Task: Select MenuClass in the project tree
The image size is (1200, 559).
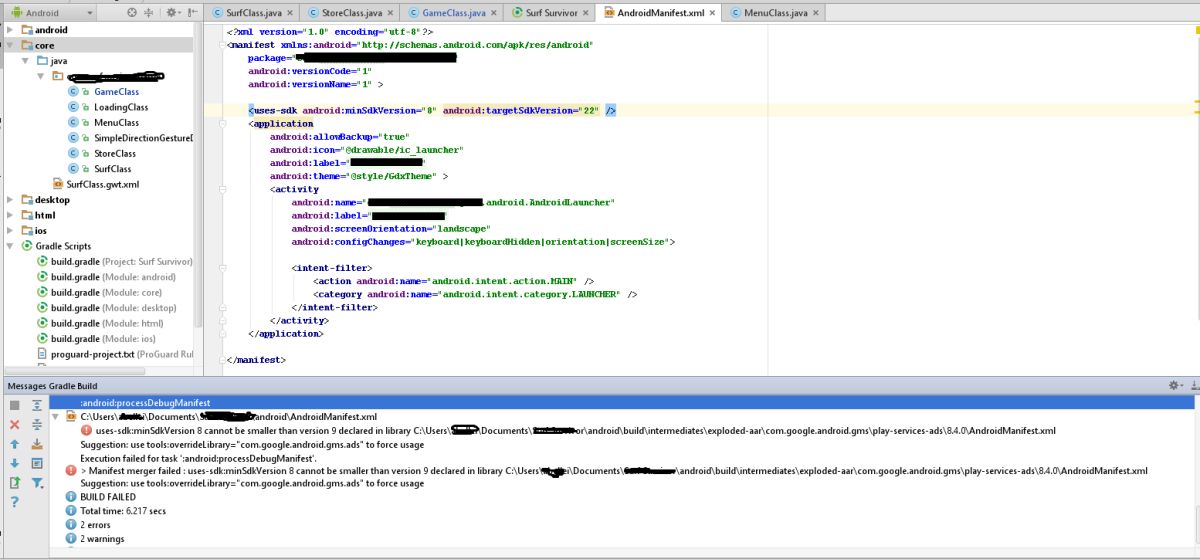Action: tap(116, 123)
